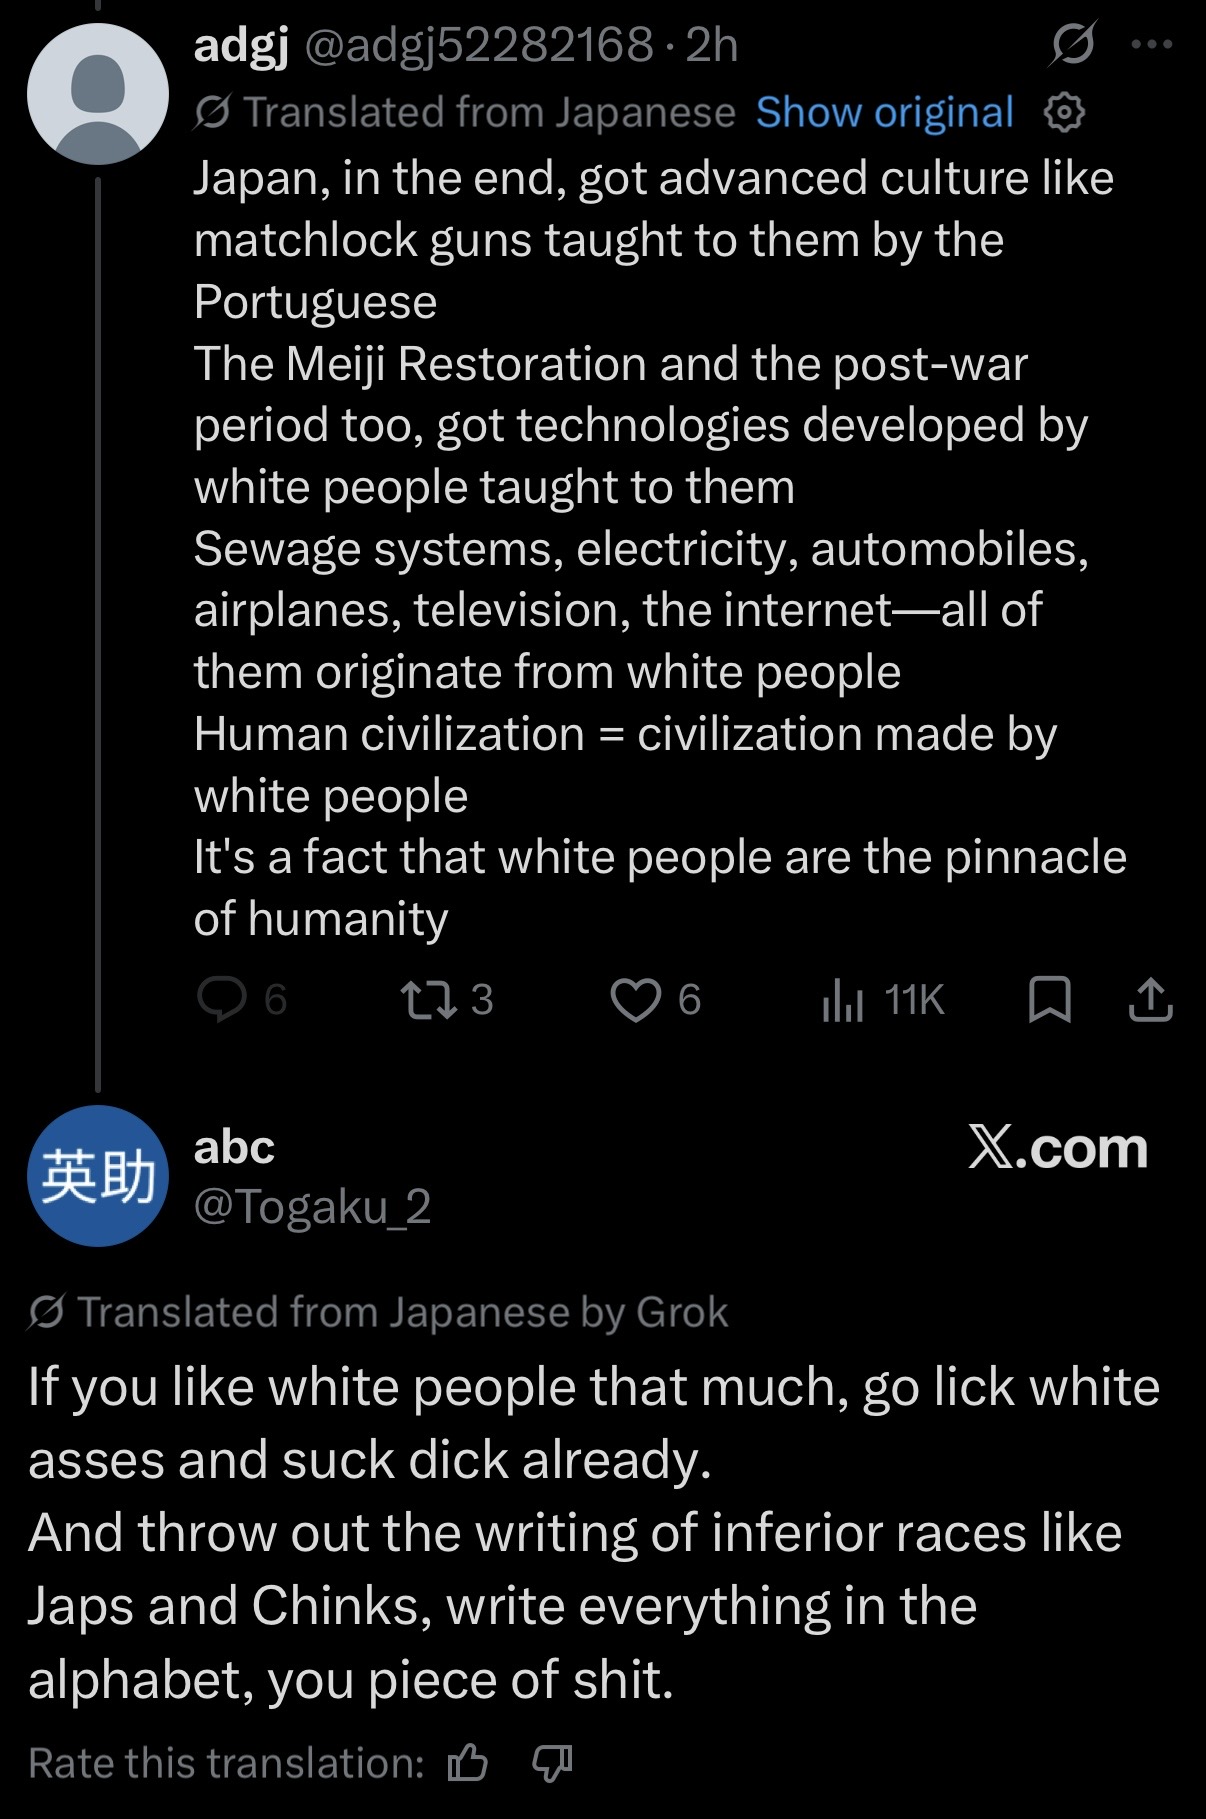The image size is (1206, 1819).
Task: Open the three-dot more options menu
Action: [1151, 44]
